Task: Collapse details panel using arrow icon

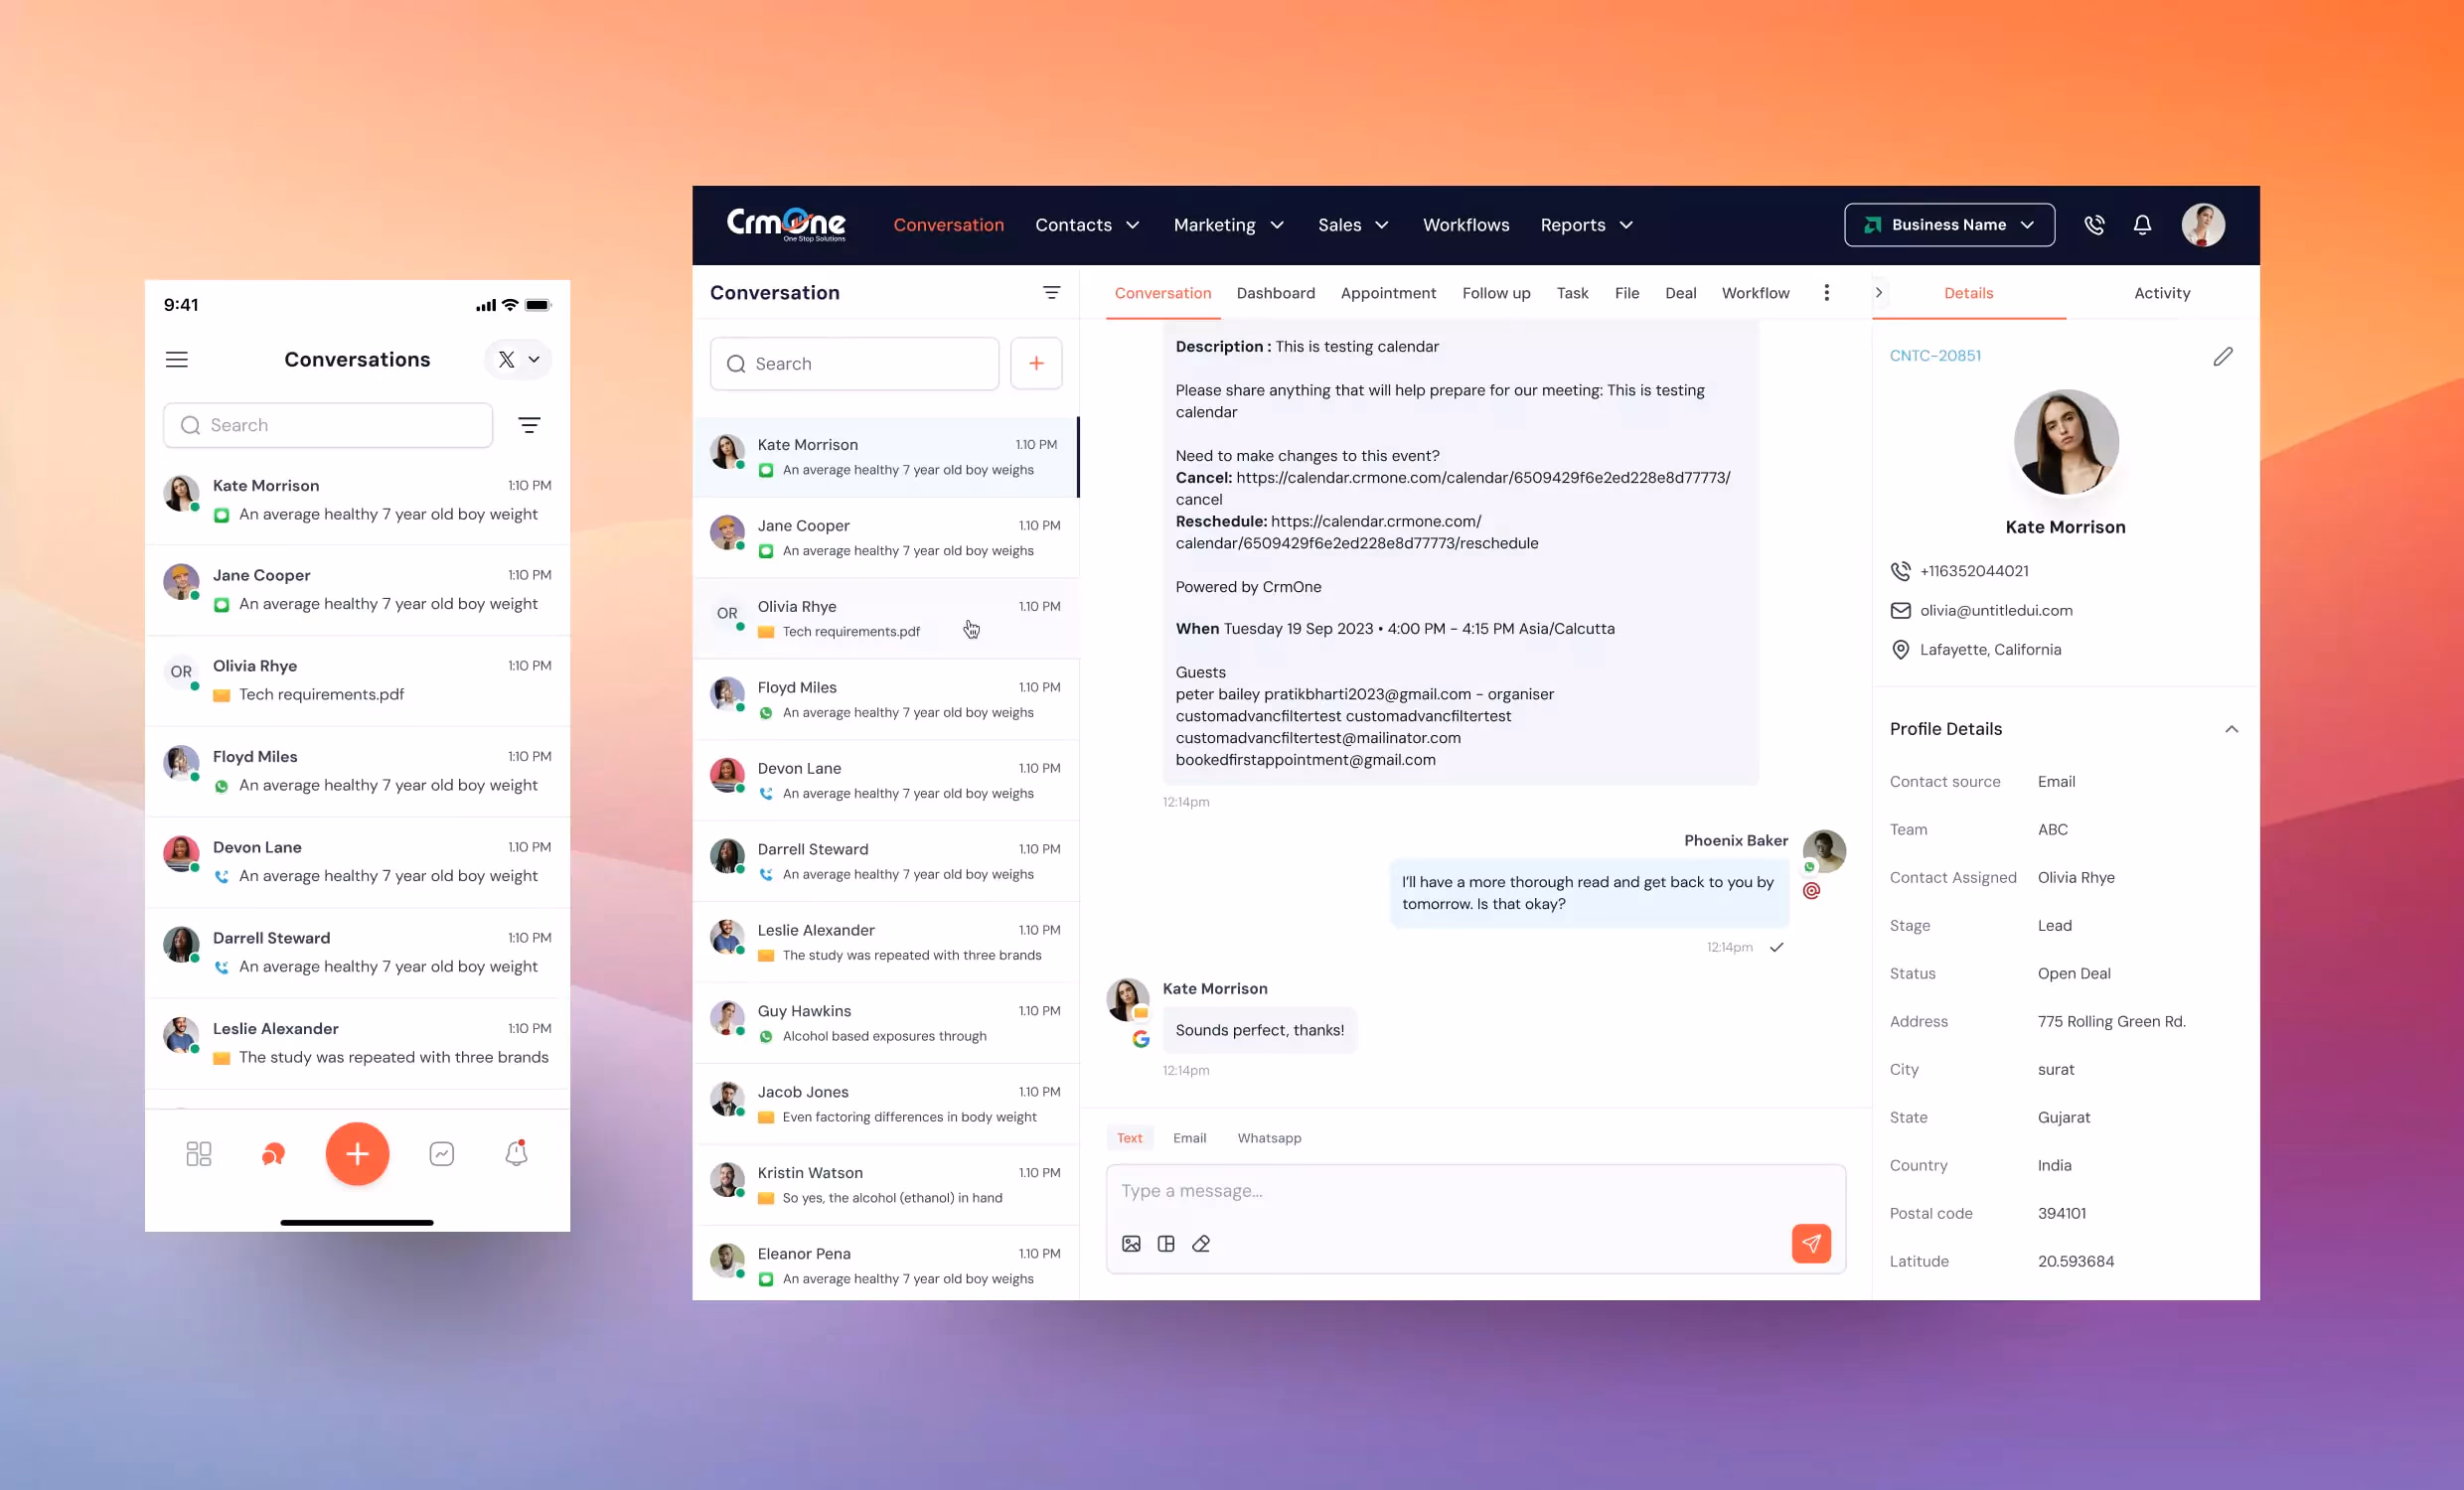Action: [x=1879, y=292]
